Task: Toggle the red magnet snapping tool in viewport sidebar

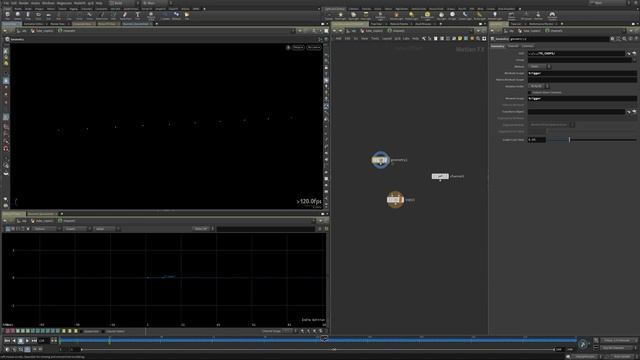Action: click(6, 149)
